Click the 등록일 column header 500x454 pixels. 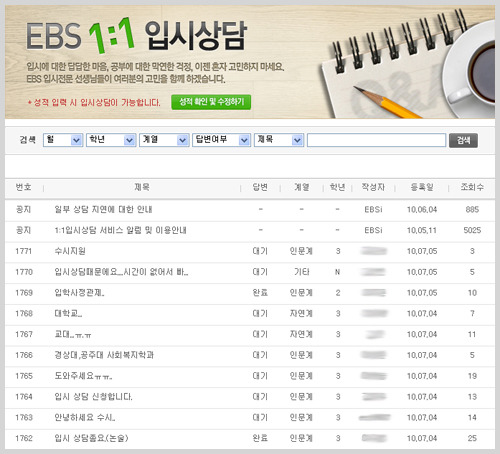(422, 187)
